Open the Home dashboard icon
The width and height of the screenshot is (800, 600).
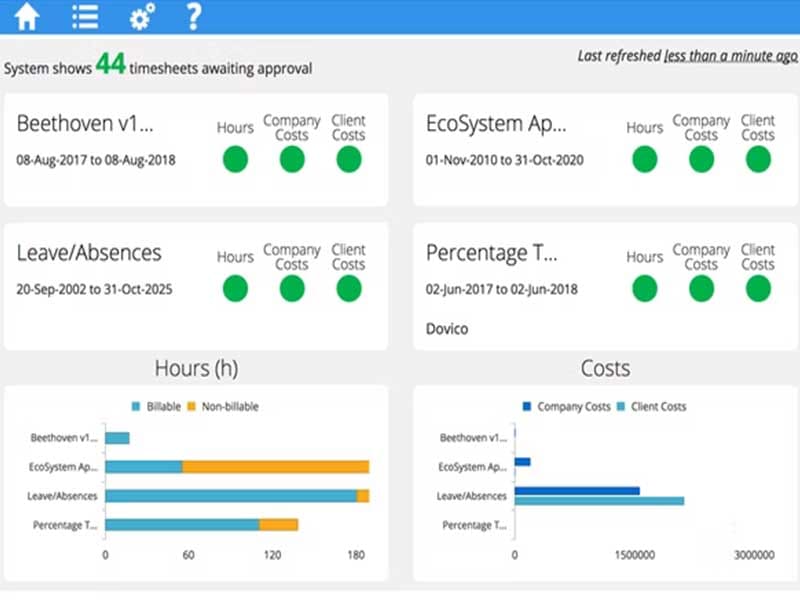(26, 17)
